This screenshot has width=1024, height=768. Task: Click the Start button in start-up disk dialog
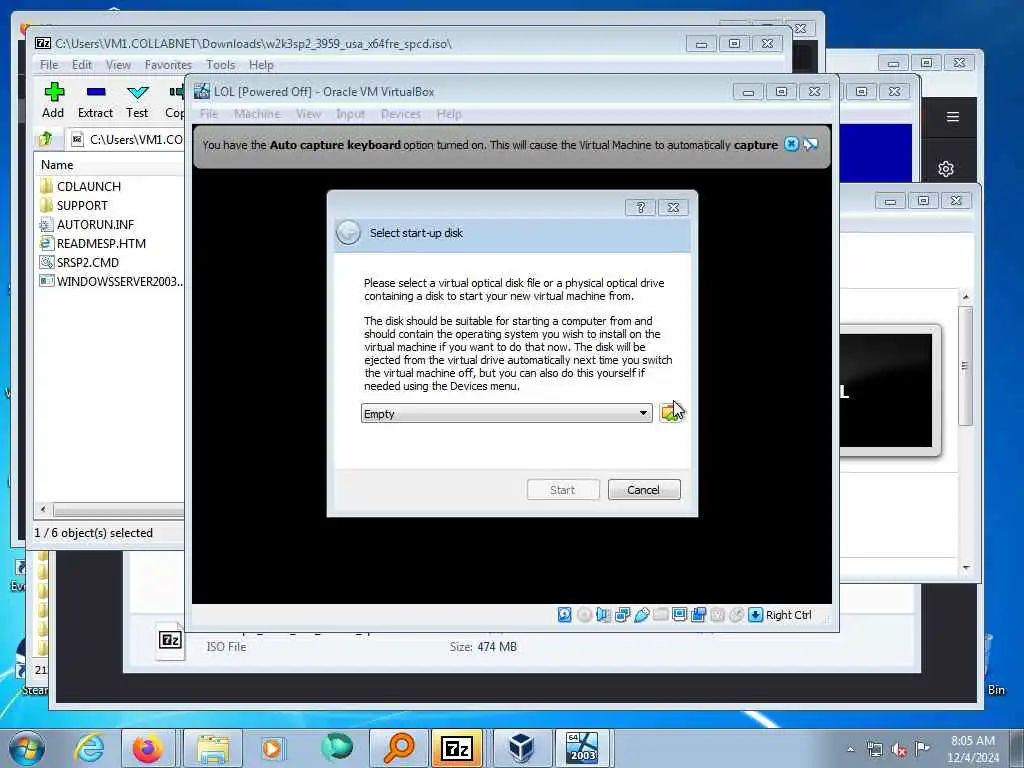coord(562,490)
